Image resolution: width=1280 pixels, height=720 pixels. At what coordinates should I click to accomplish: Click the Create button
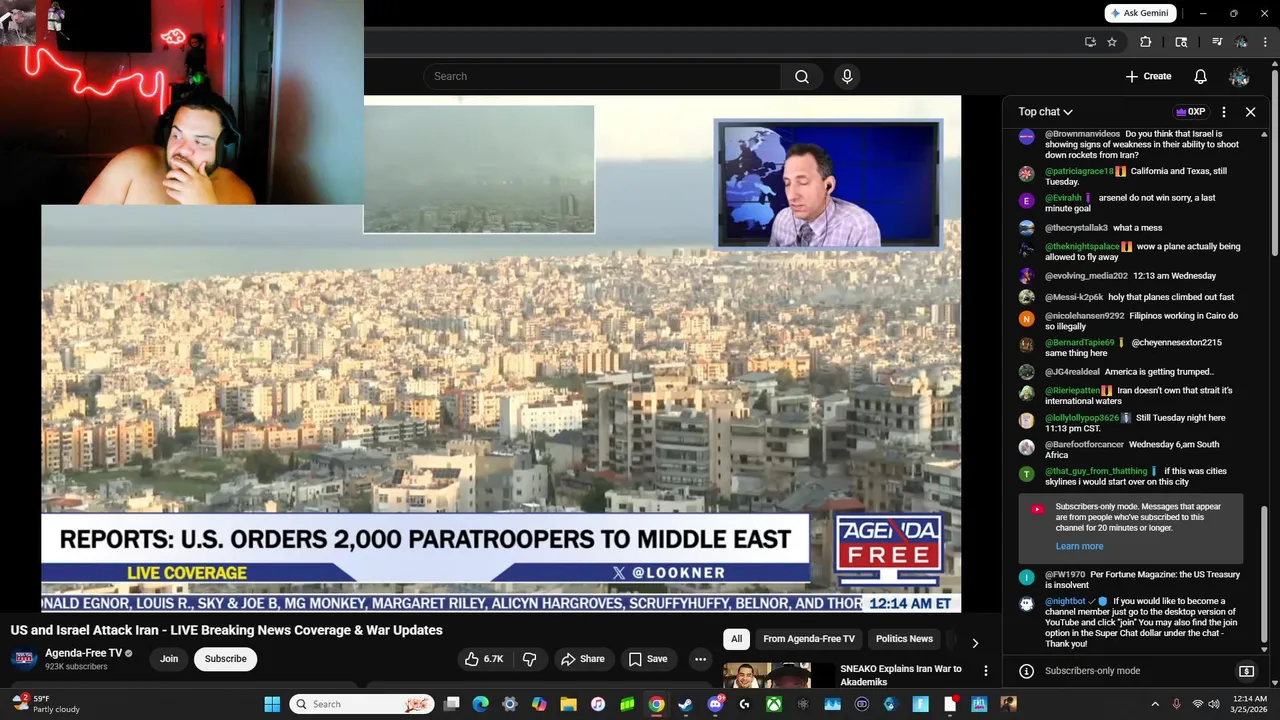[1148, 76]
